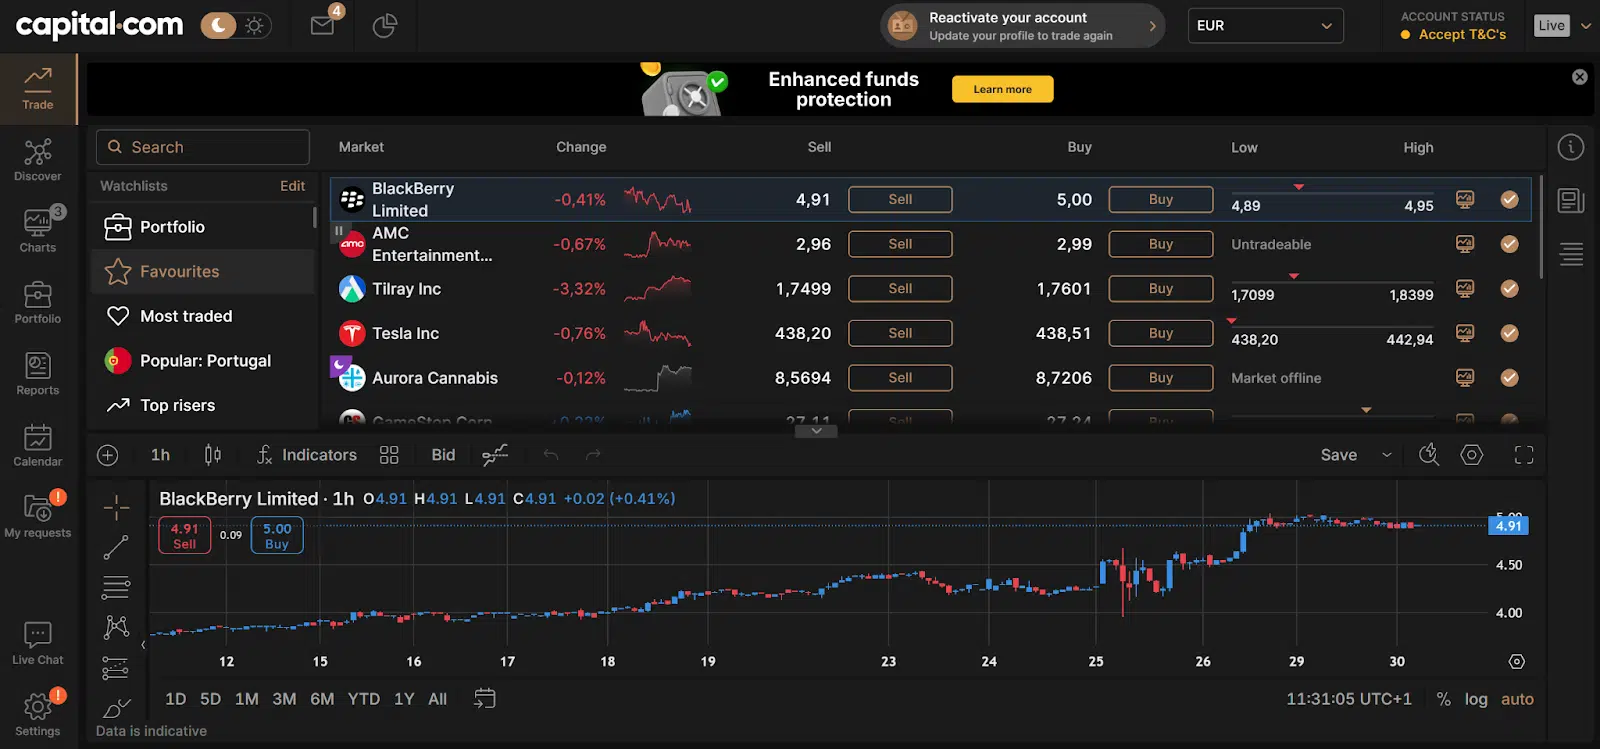The width and height of the screenshot is (1600, 749).
Task: Open chart settings hexagon icon
Action: pos(1471,455)
